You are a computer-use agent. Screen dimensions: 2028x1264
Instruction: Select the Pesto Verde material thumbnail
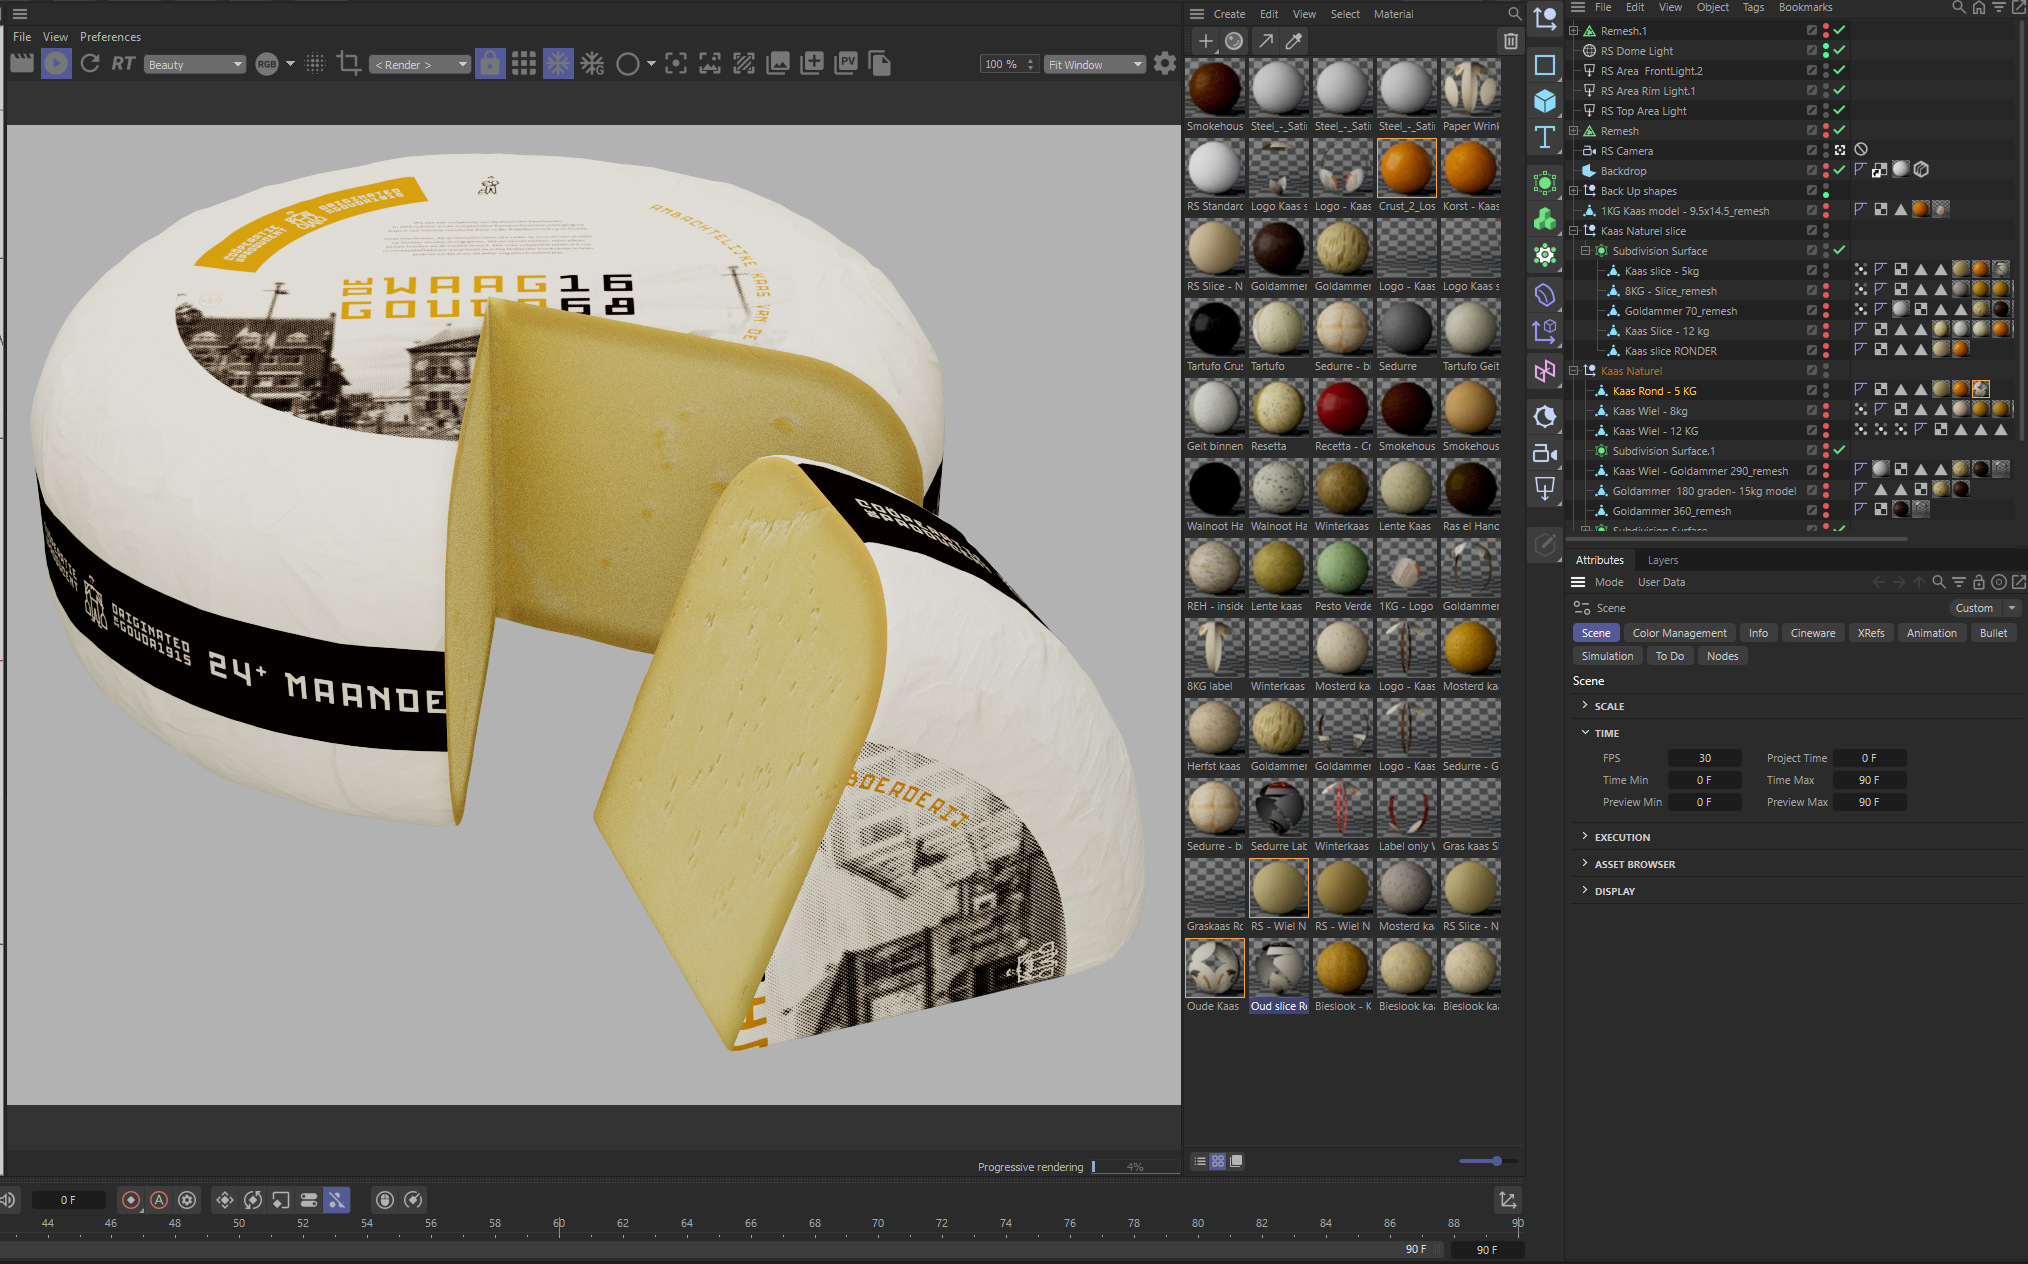[1342, 575]
